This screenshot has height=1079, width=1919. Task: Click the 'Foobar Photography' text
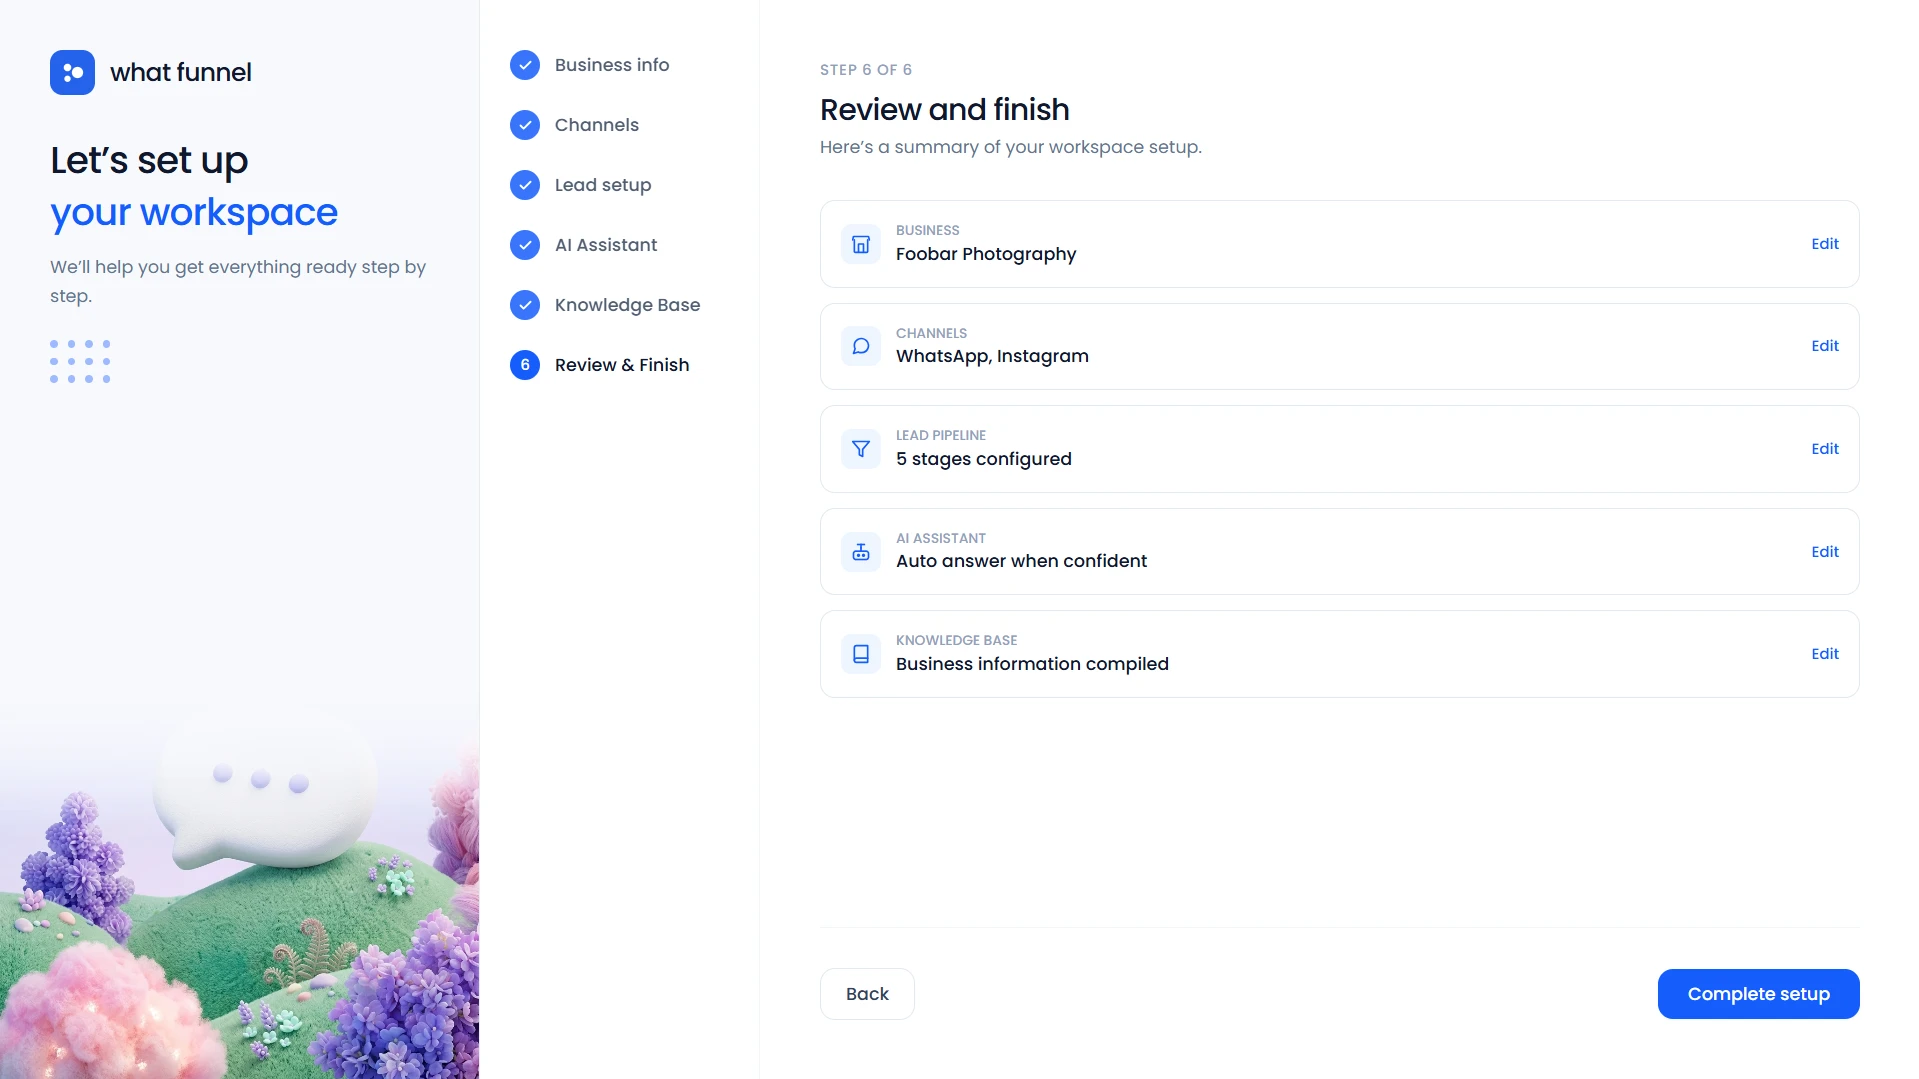[986, 254]
